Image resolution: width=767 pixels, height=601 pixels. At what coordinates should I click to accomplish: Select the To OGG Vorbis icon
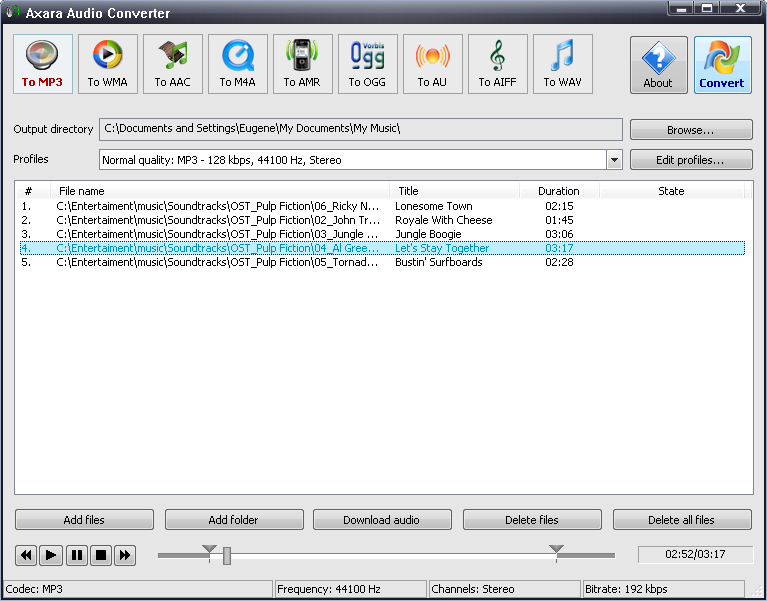tap(368, 64)
